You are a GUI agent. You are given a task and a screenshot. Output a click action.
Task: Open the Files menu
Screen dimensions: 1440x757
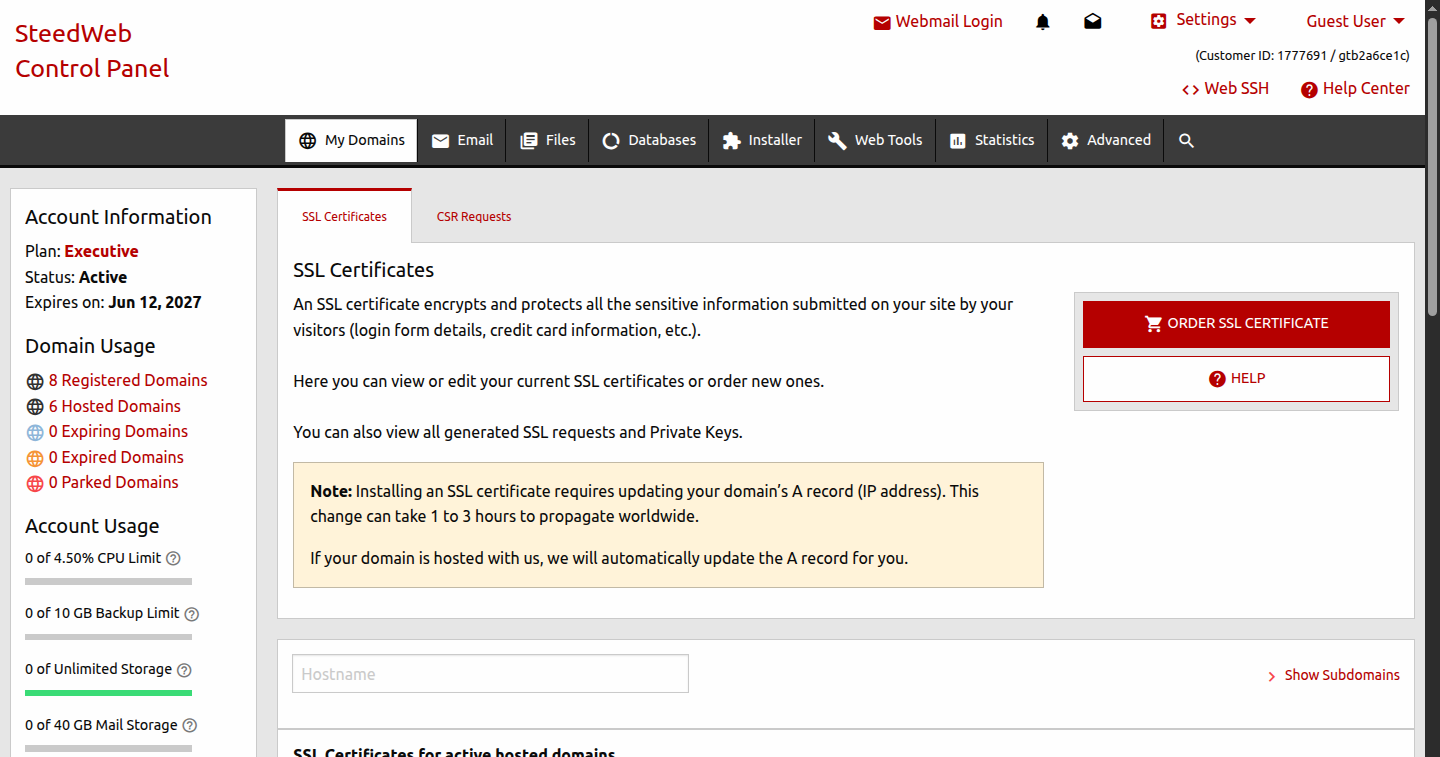coord(547,140)
